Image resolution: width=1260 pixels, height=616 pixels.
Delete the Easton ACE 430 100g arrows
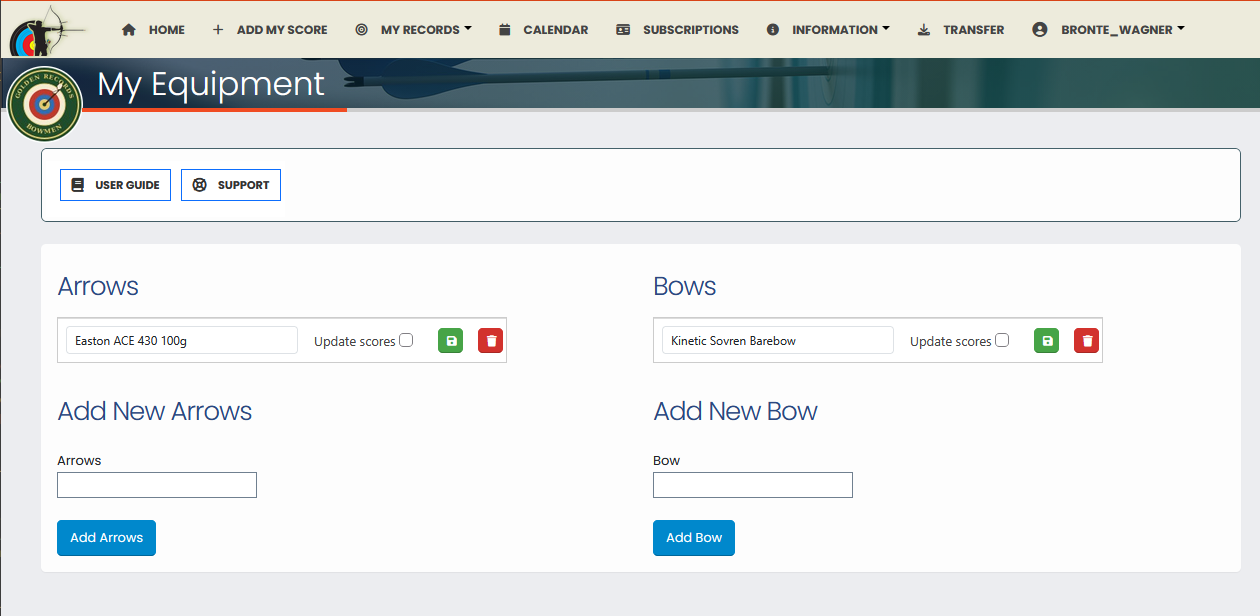point(491,341)
